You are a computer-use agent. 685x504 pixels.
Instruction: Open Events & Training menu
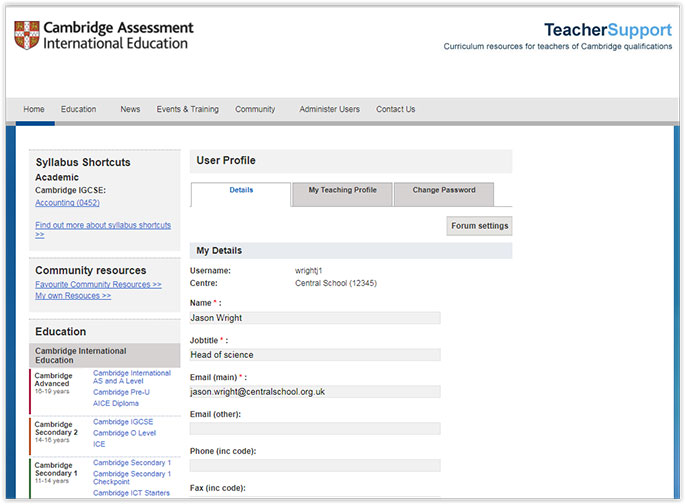point(187,110)
